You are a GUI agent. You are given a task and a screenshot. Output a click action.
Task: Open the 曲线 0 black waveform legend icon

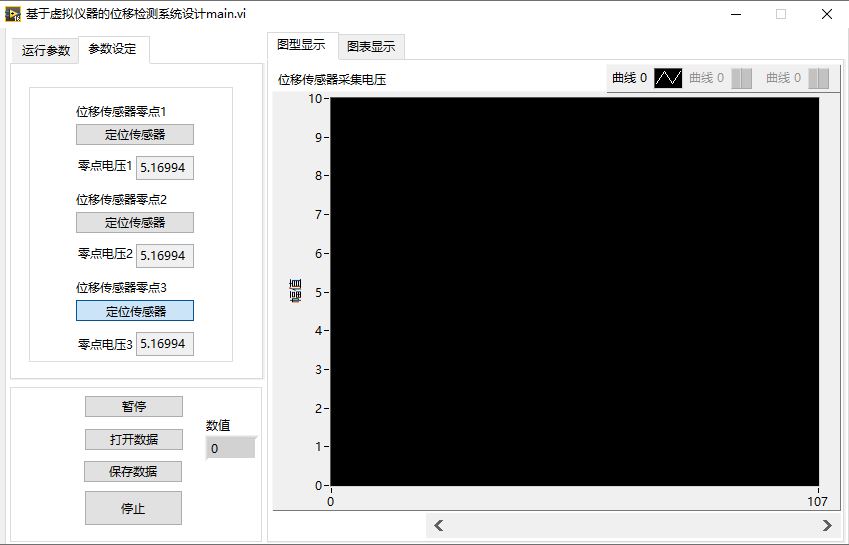click(x=668, y=78)
